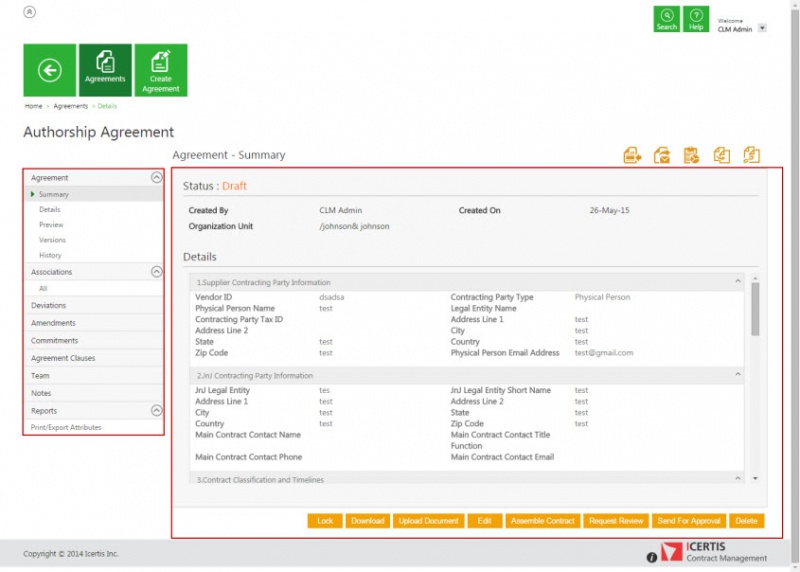Click the Agreements breadcrumb link

click(70, 106)
